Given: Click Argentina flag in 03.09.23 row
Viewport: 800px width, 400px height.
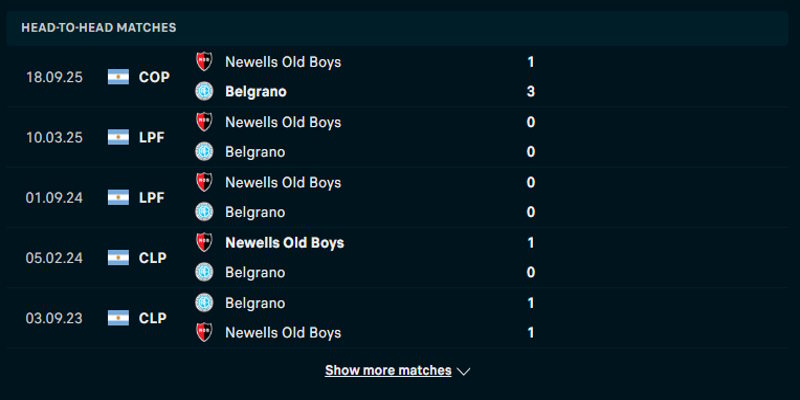Looking at the screenshot, I should [119, 318].
